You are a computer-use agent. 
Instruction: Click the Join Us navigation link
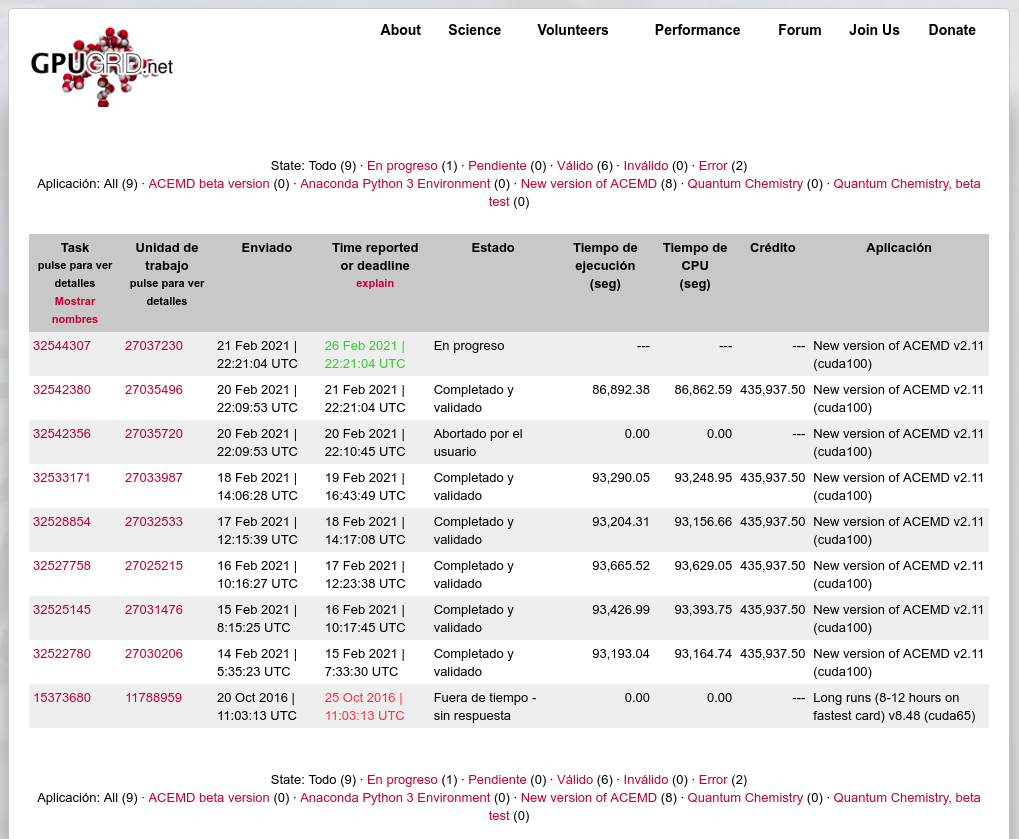874,30
